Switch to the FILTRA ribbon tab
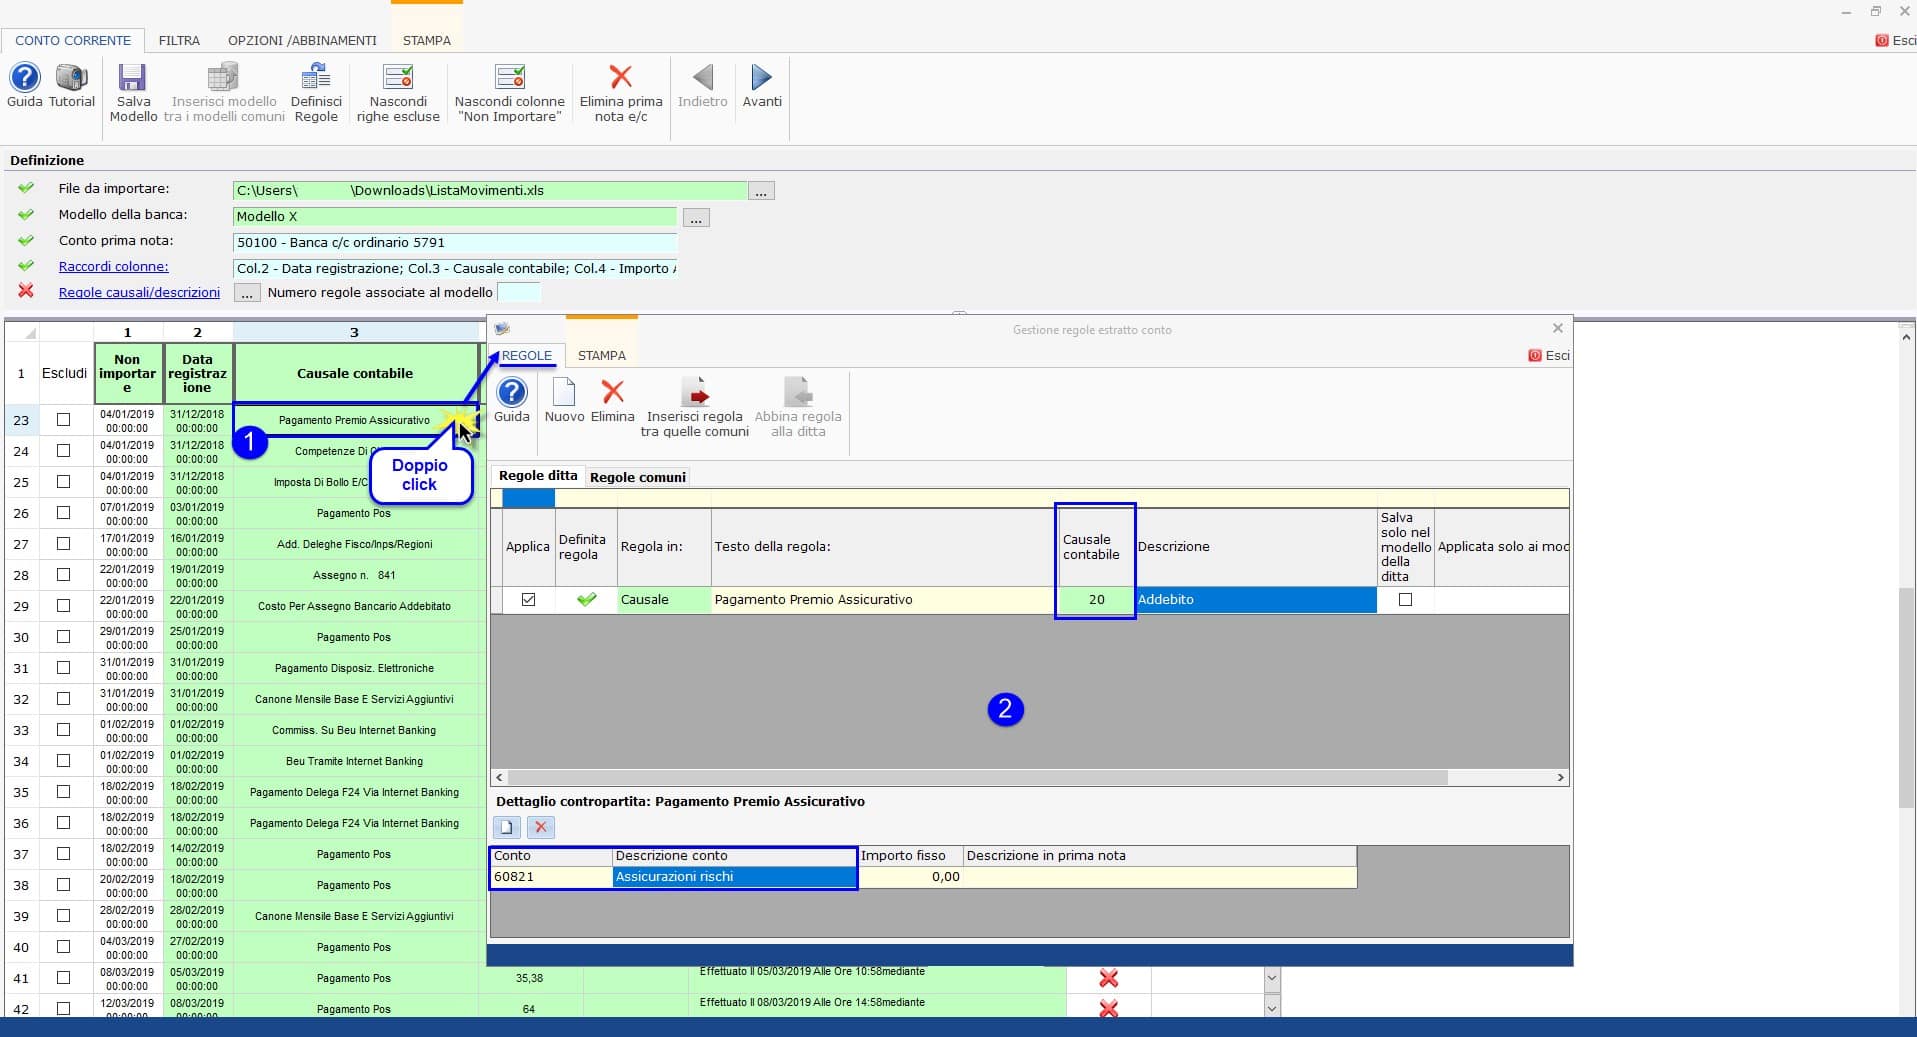Image resolution: width=1917 pixels, height=1037 pixels. 179,41
